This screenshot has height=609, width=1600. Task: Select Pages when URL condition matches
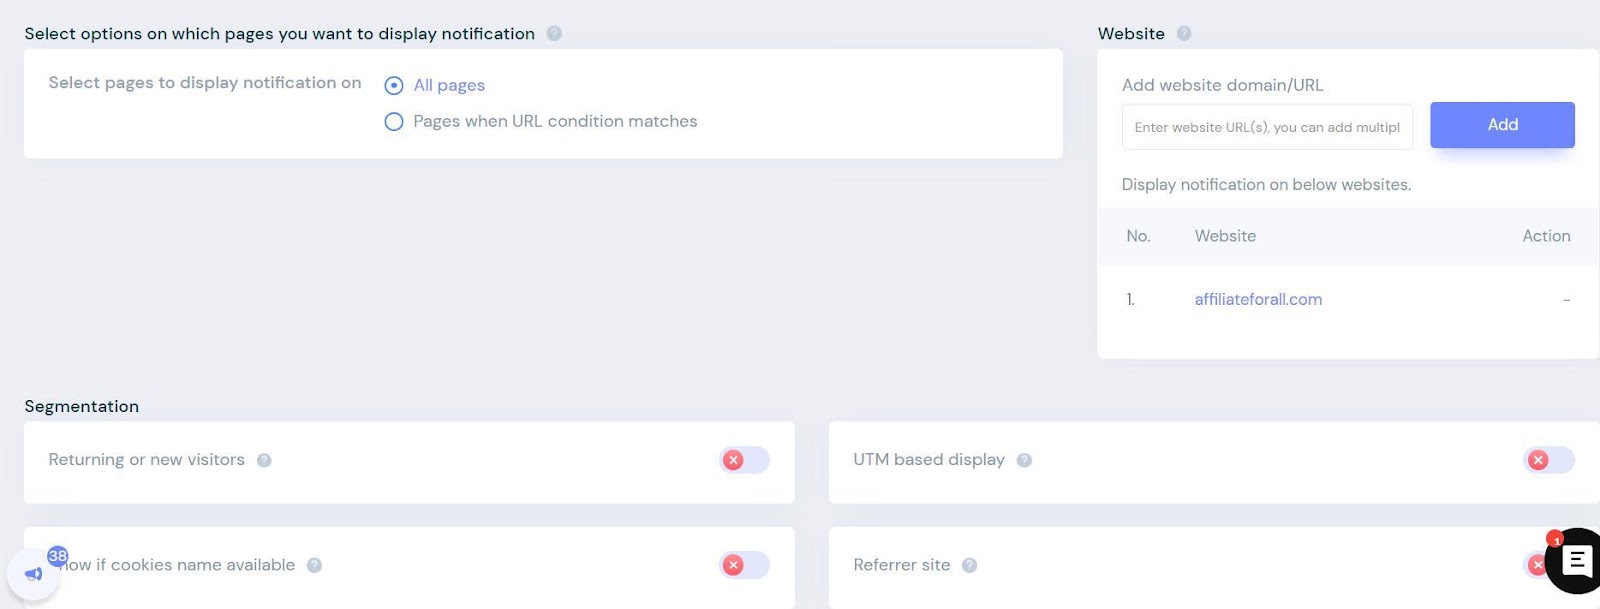point(394,121)
